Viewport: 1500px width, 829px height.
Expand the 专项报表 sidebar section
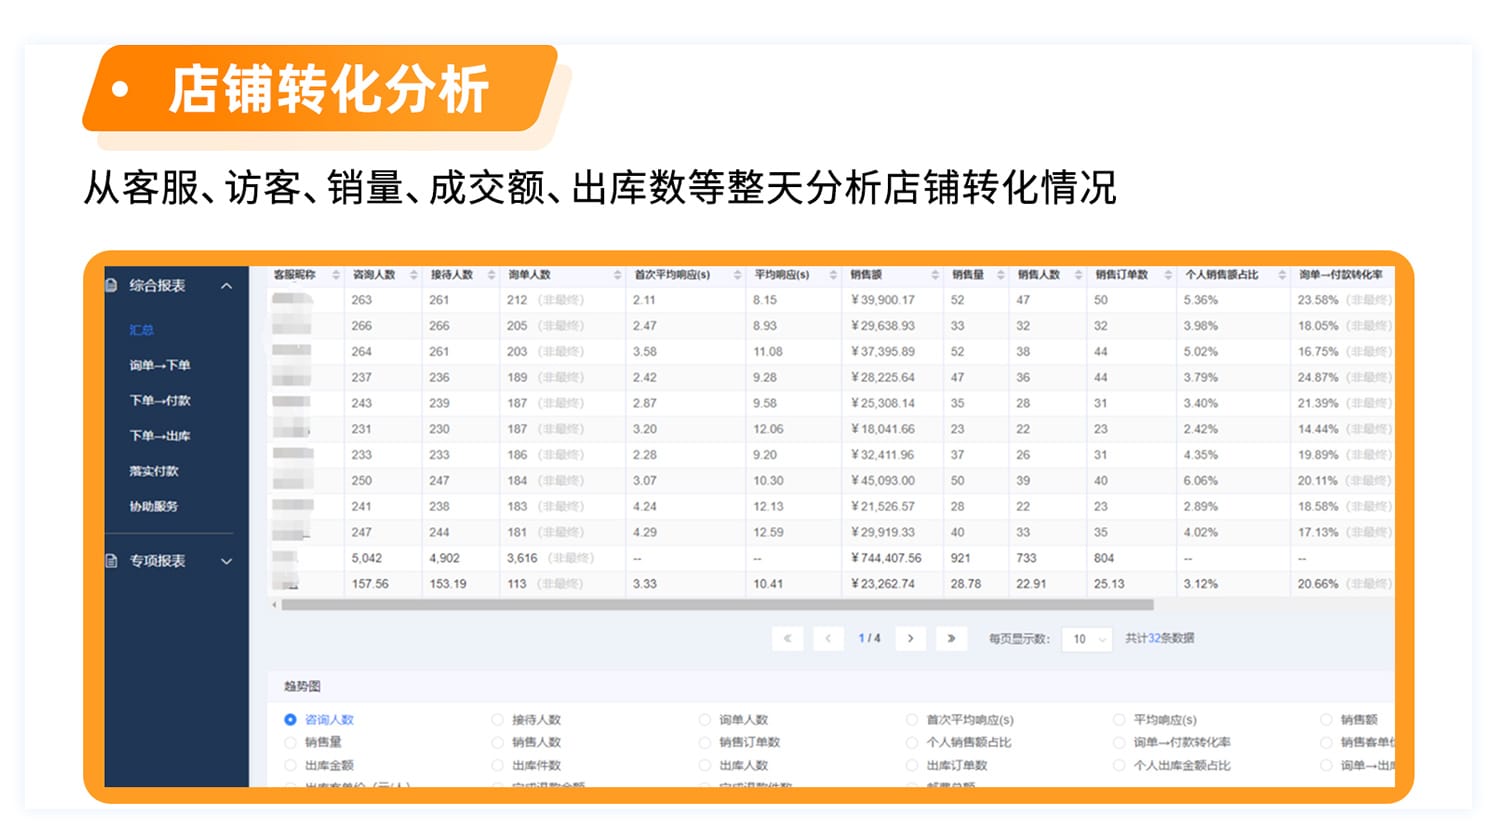pyautogui.click(x=227, y=561)
